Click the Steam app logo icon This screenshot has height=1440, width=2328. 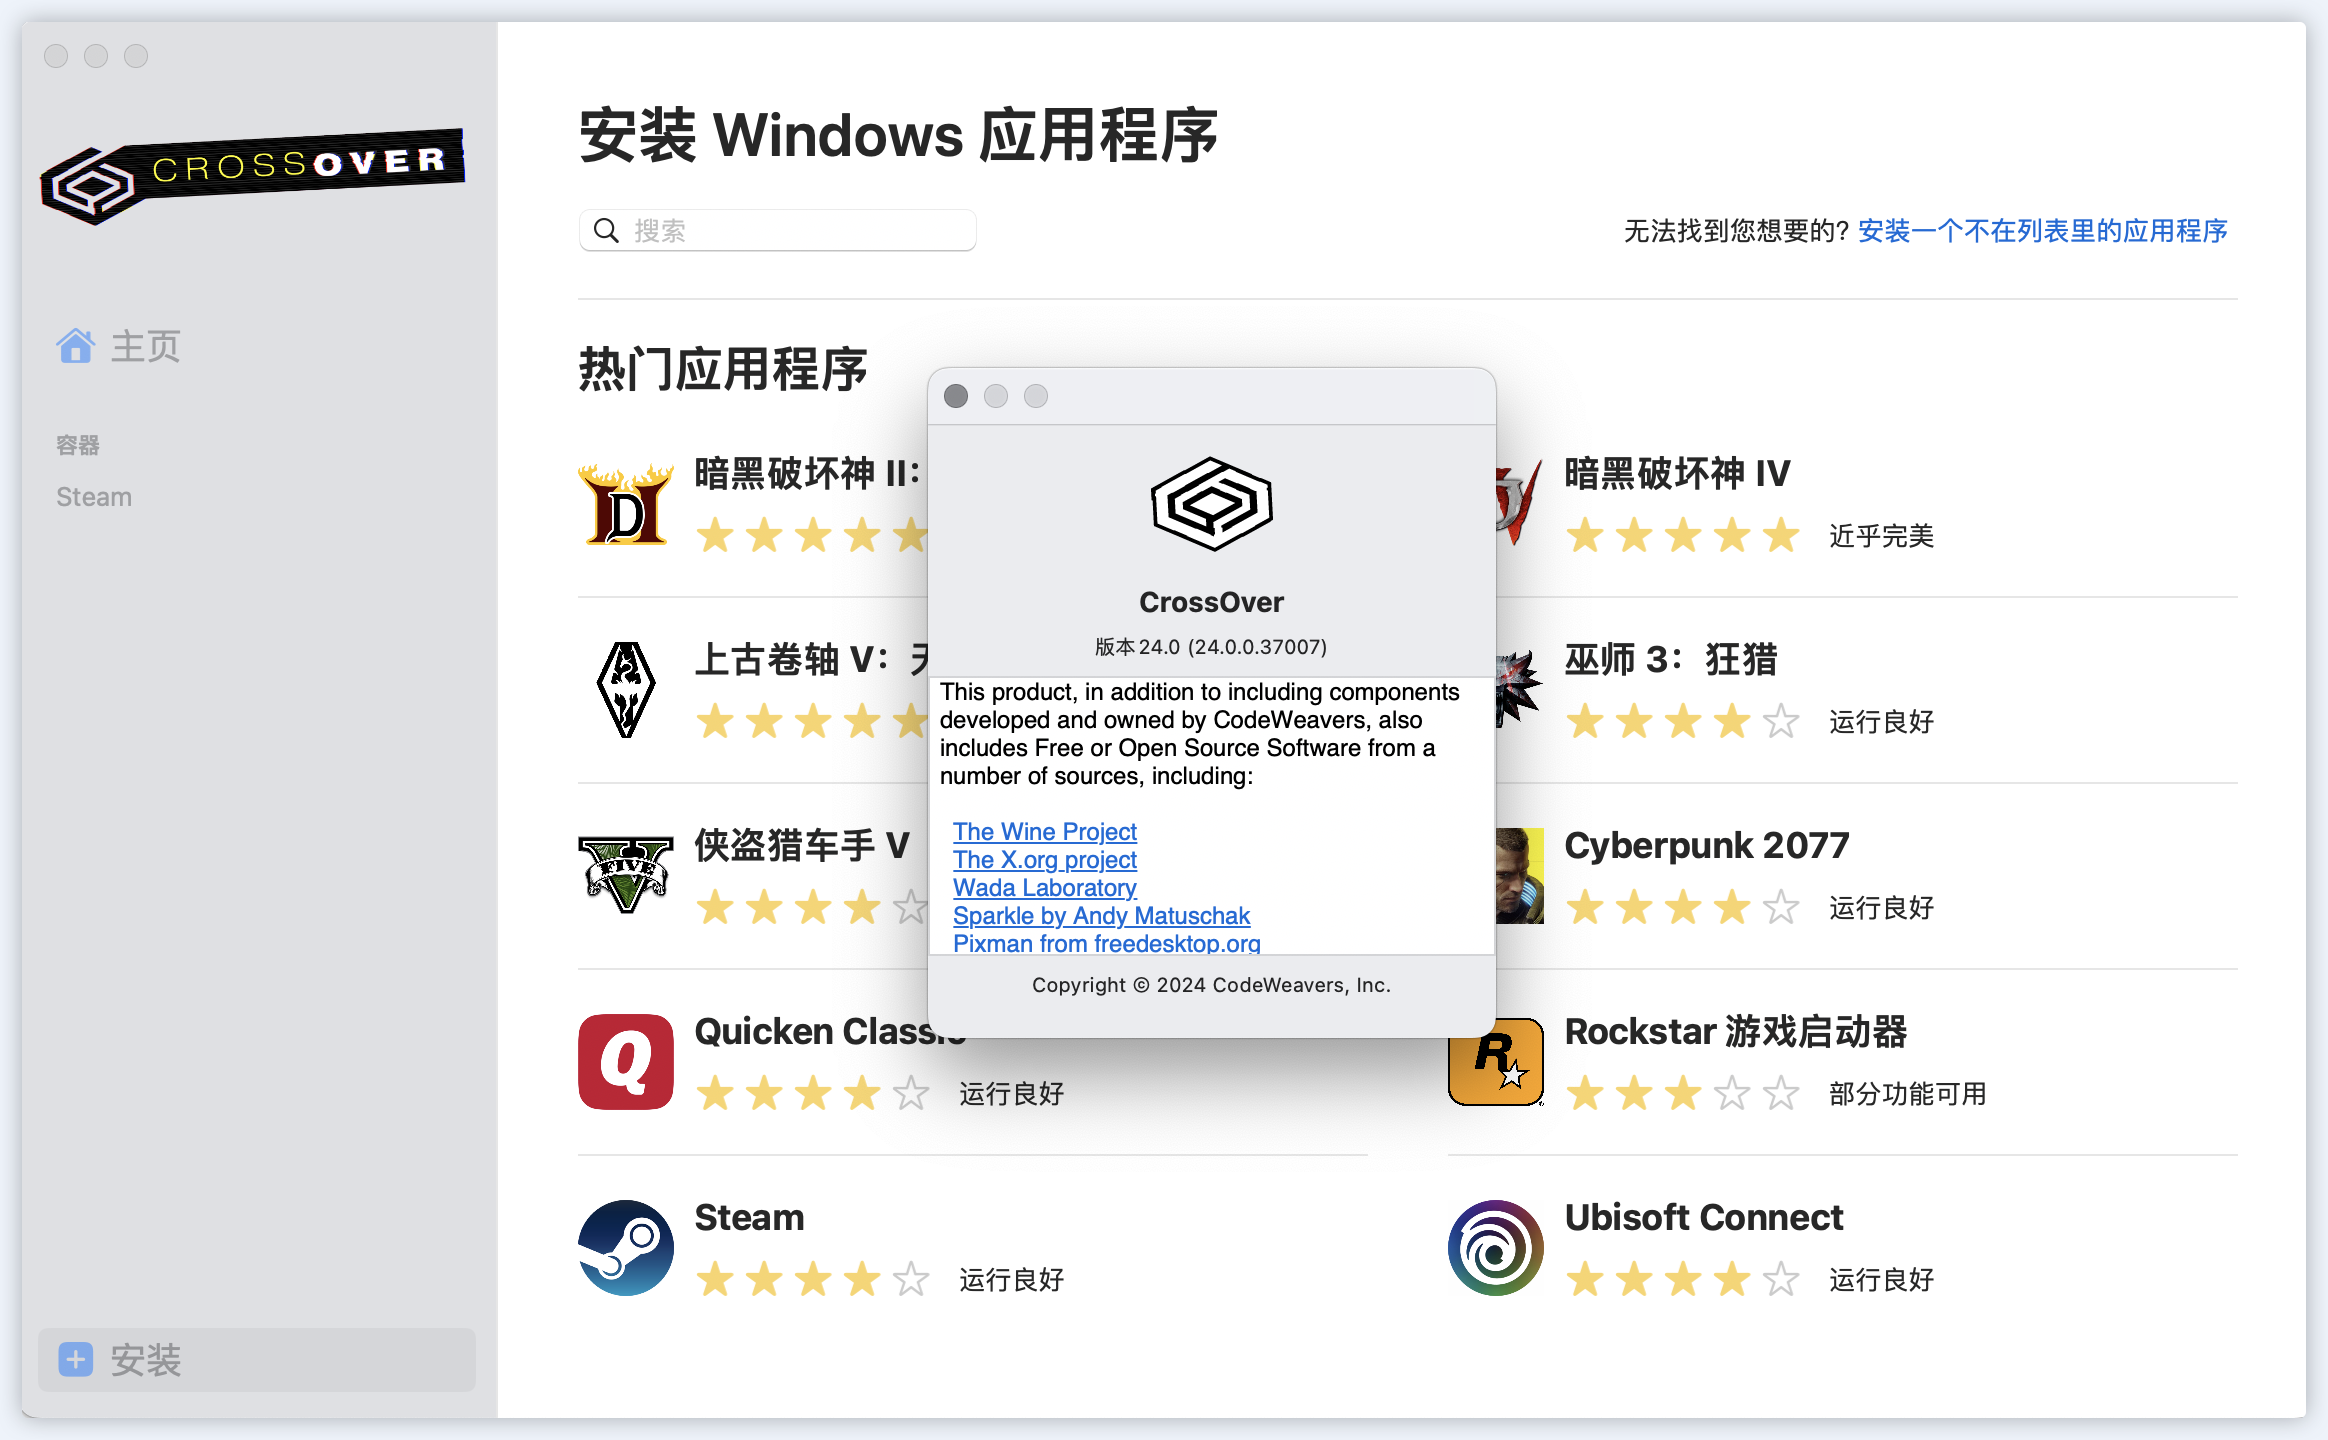pos(626,1248)
